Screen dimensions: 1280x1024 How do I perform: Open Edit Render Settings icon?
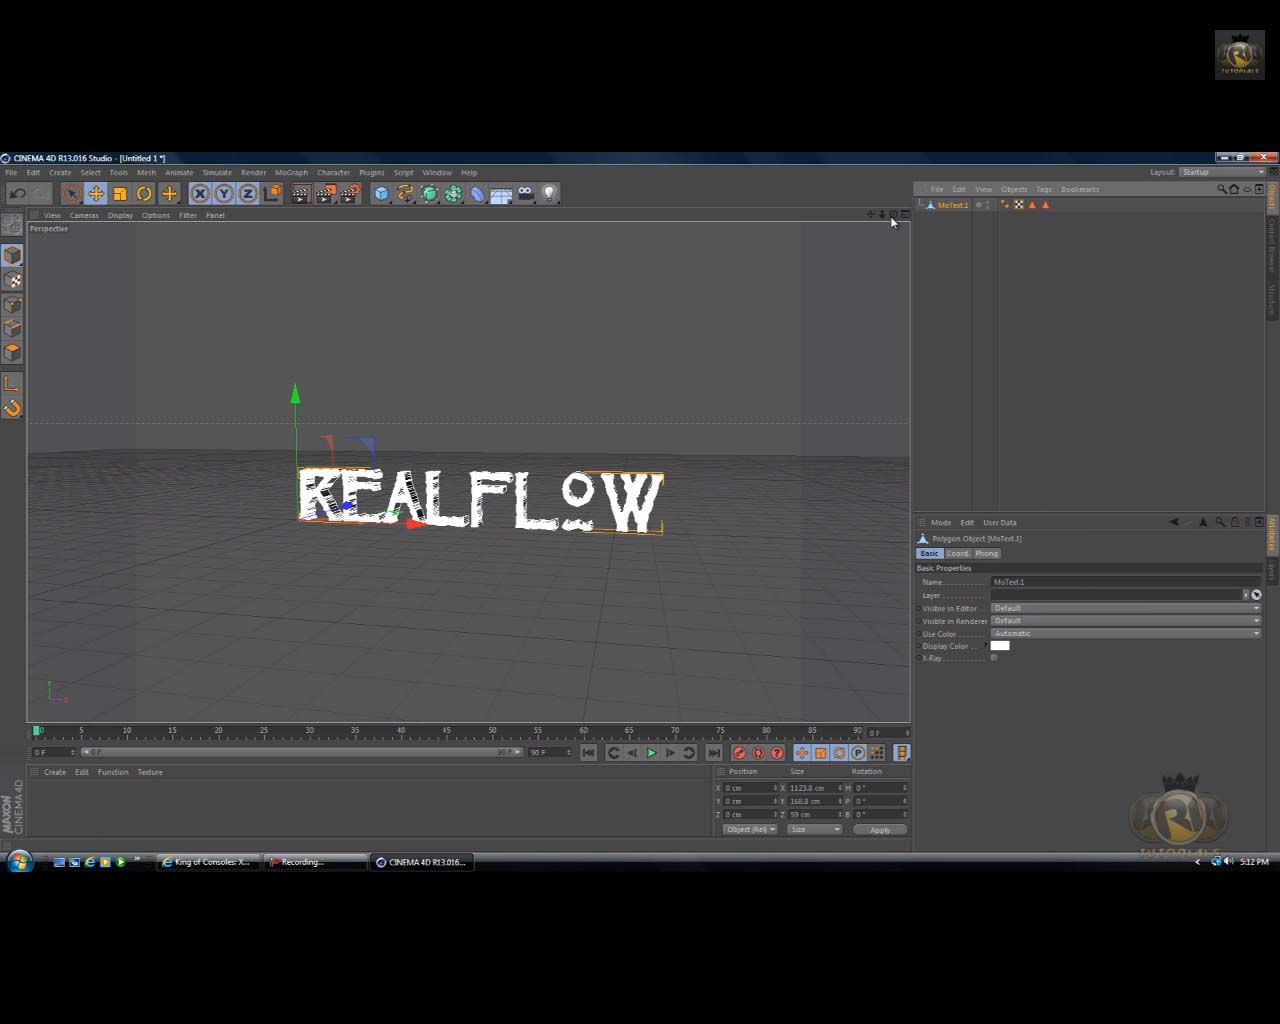coord(350,194)
